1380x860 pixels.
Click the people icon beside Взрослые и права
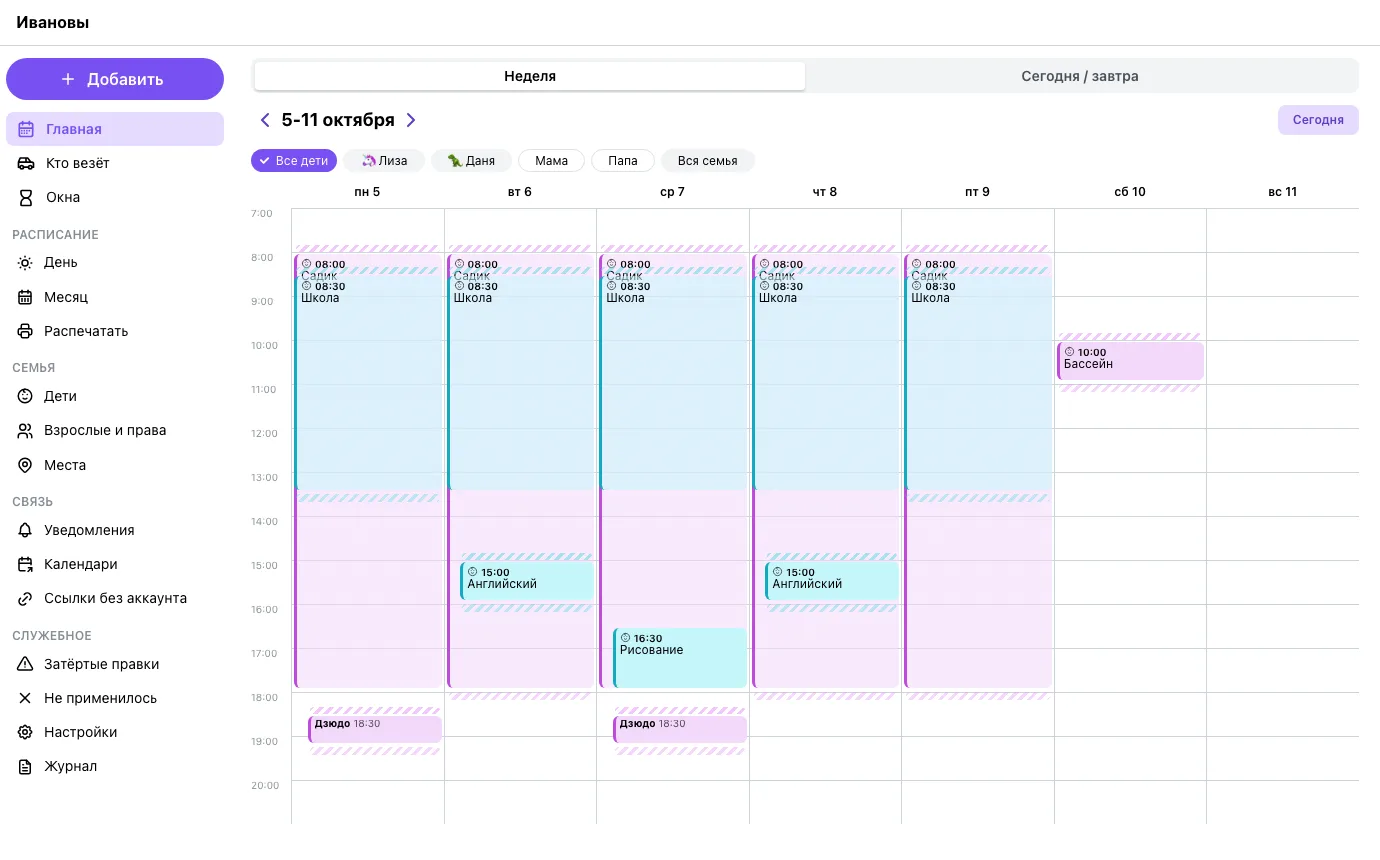point(25,430)
